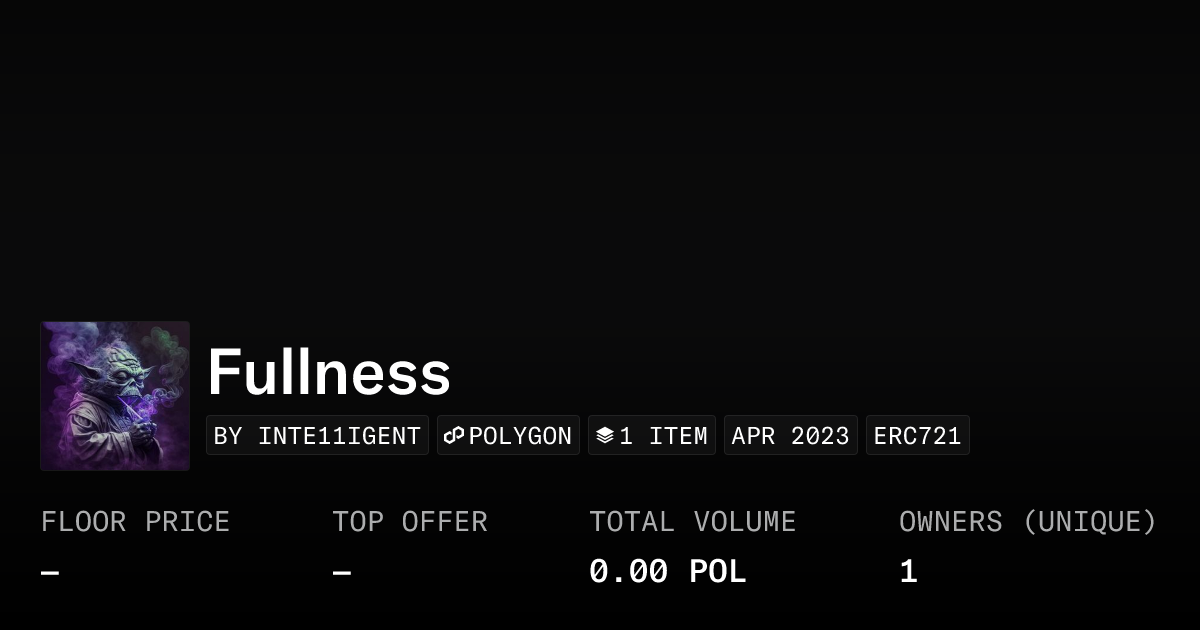Screen dimensions: 1200x630
Task: Click the OWNERS (UNIQUE) heading
Action: click(1028, 521)
